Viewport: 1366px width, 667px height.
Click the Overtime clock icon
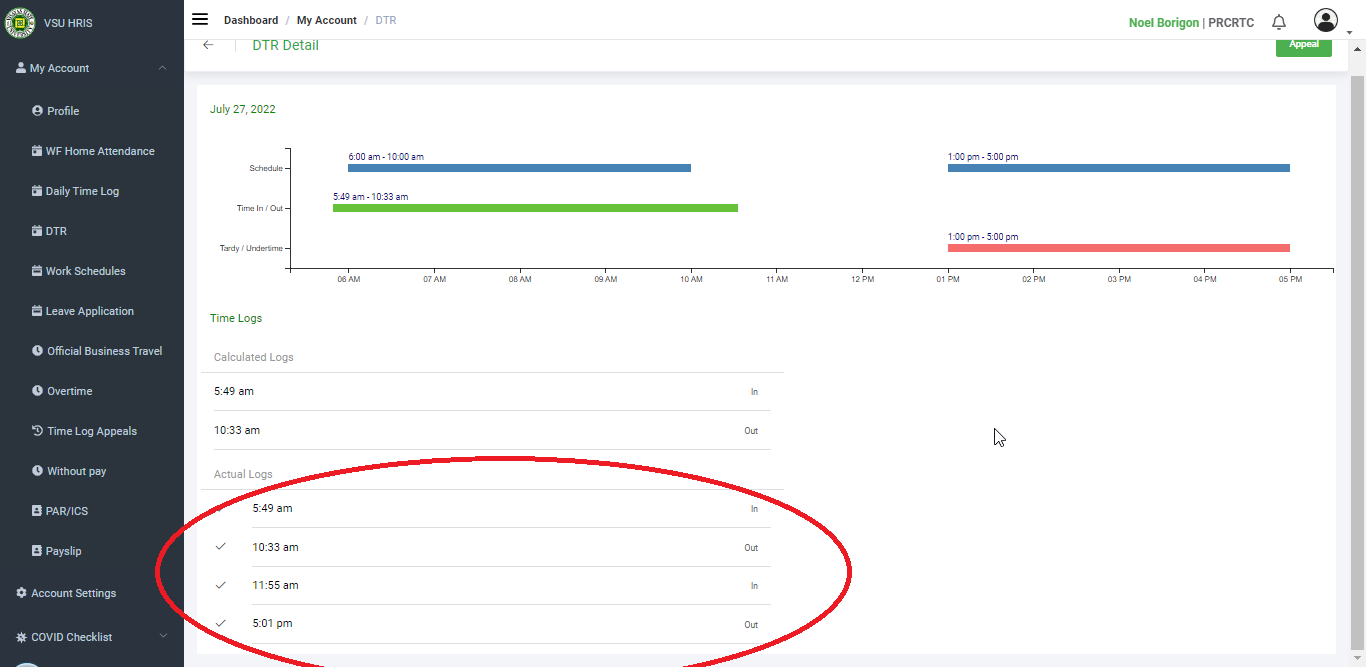(38, 391)
